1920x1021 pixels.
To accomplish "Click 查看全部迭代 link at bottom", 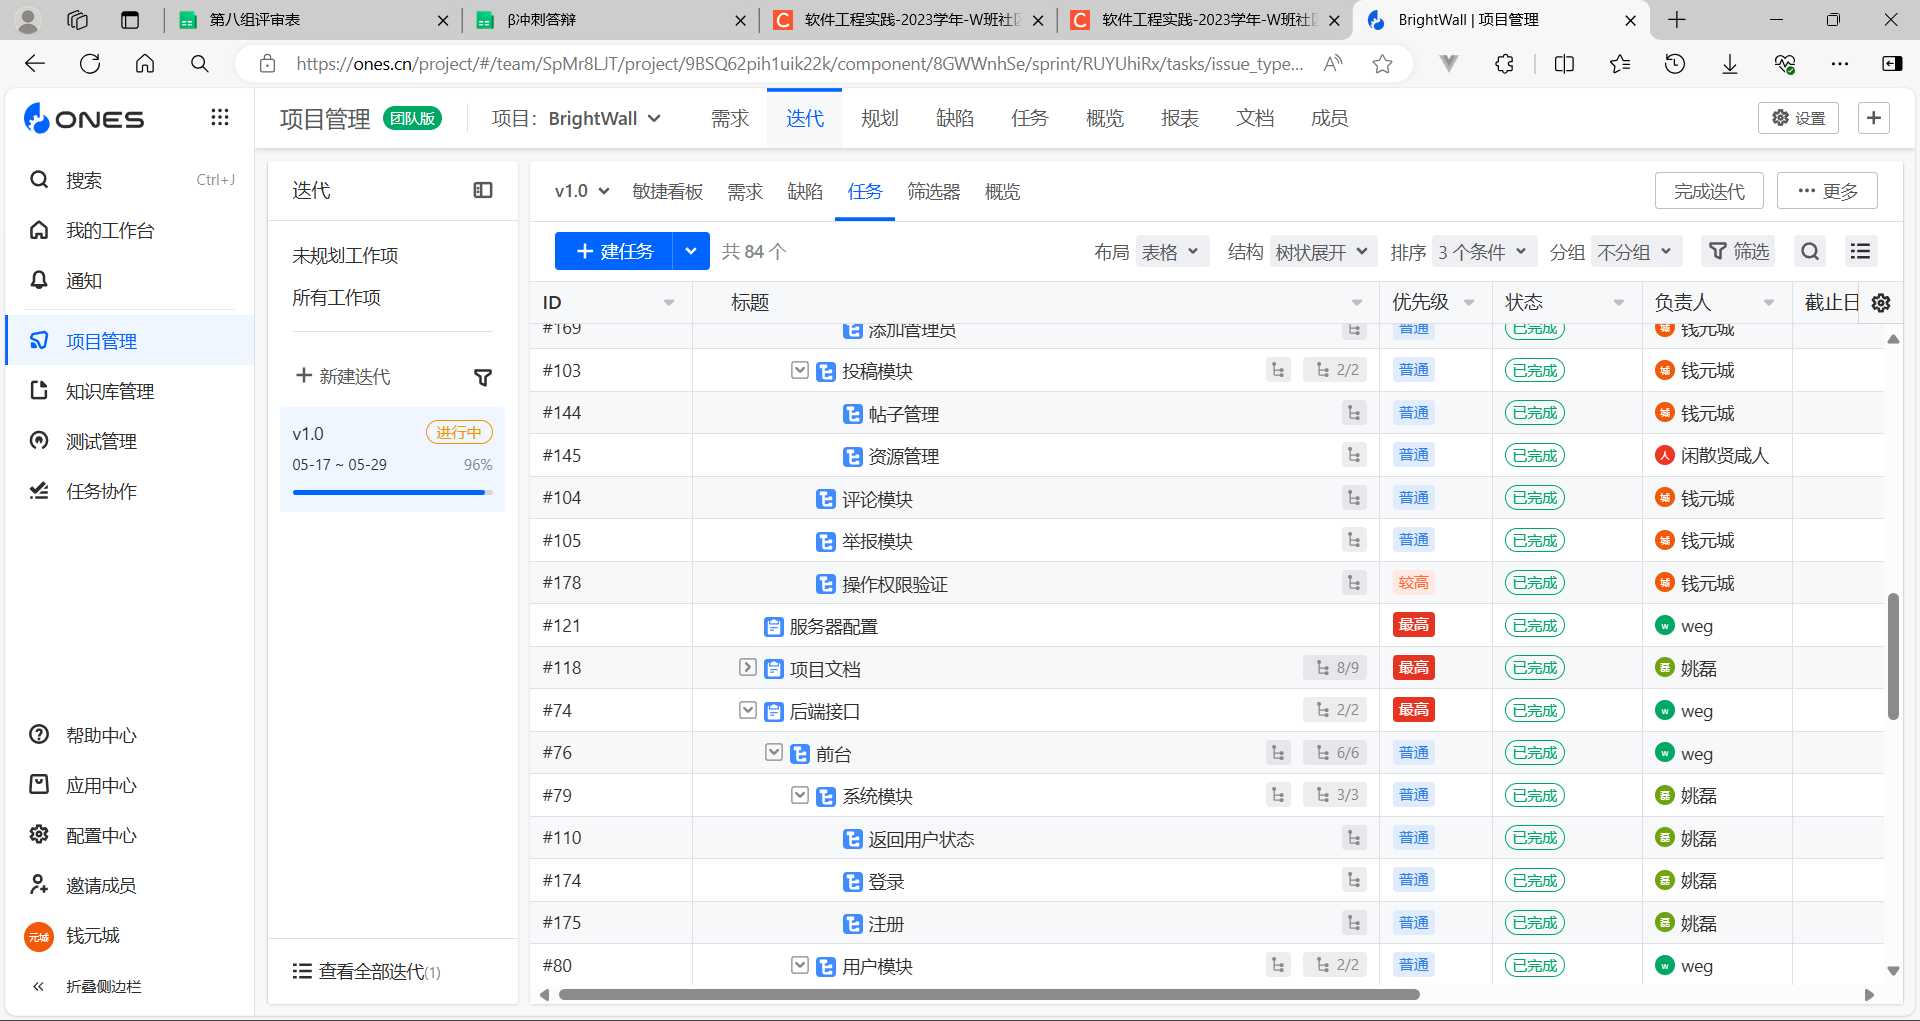I will click(370, 972).
